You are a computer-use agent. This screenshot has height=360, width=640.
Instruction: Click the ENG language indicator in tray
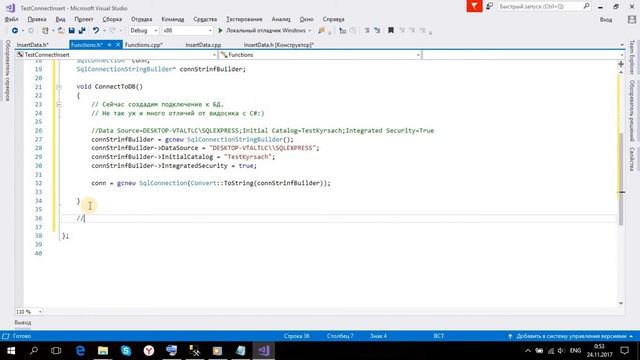[x=576, y=351]
